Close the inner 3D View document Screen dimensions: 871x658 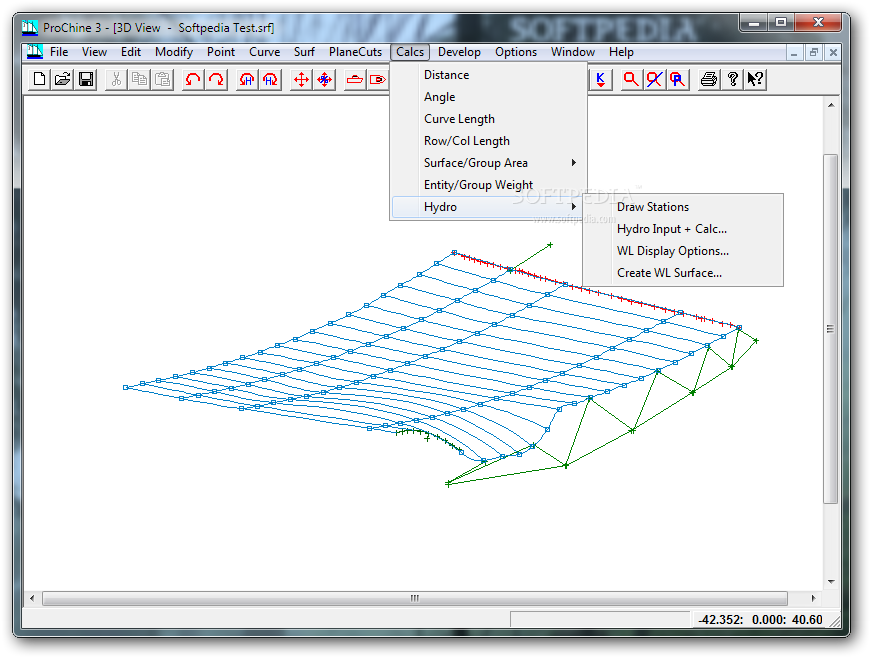coord(833,53)
